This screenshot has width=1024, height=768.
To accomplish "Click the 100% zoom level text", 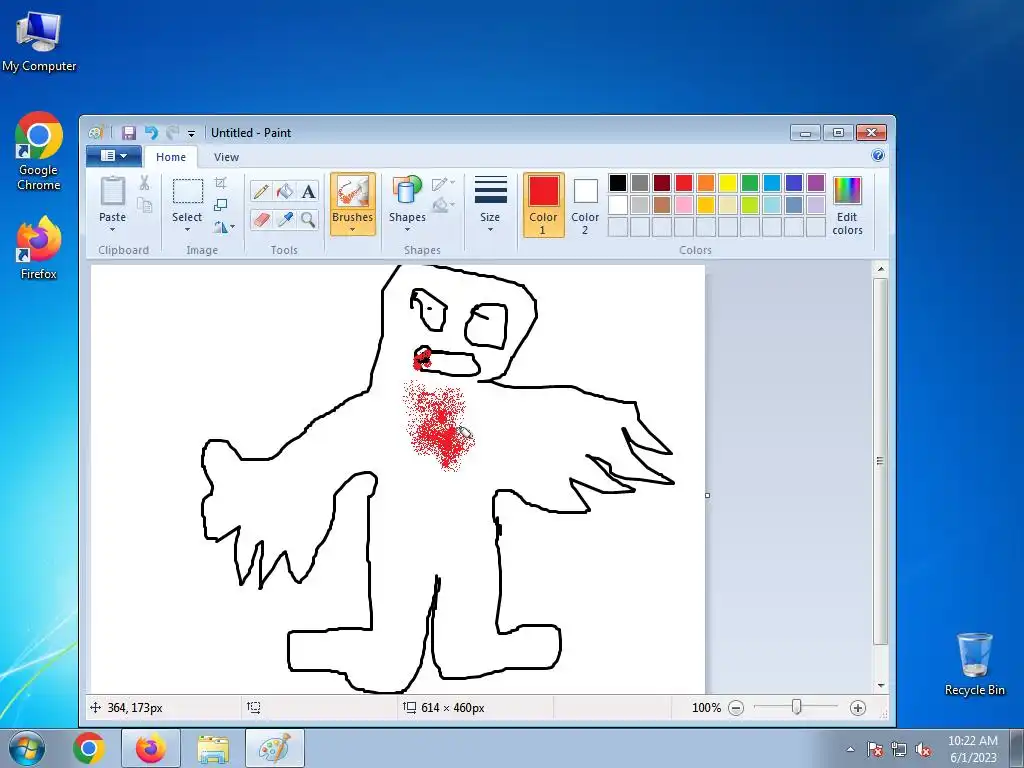I will pos(707,708).
